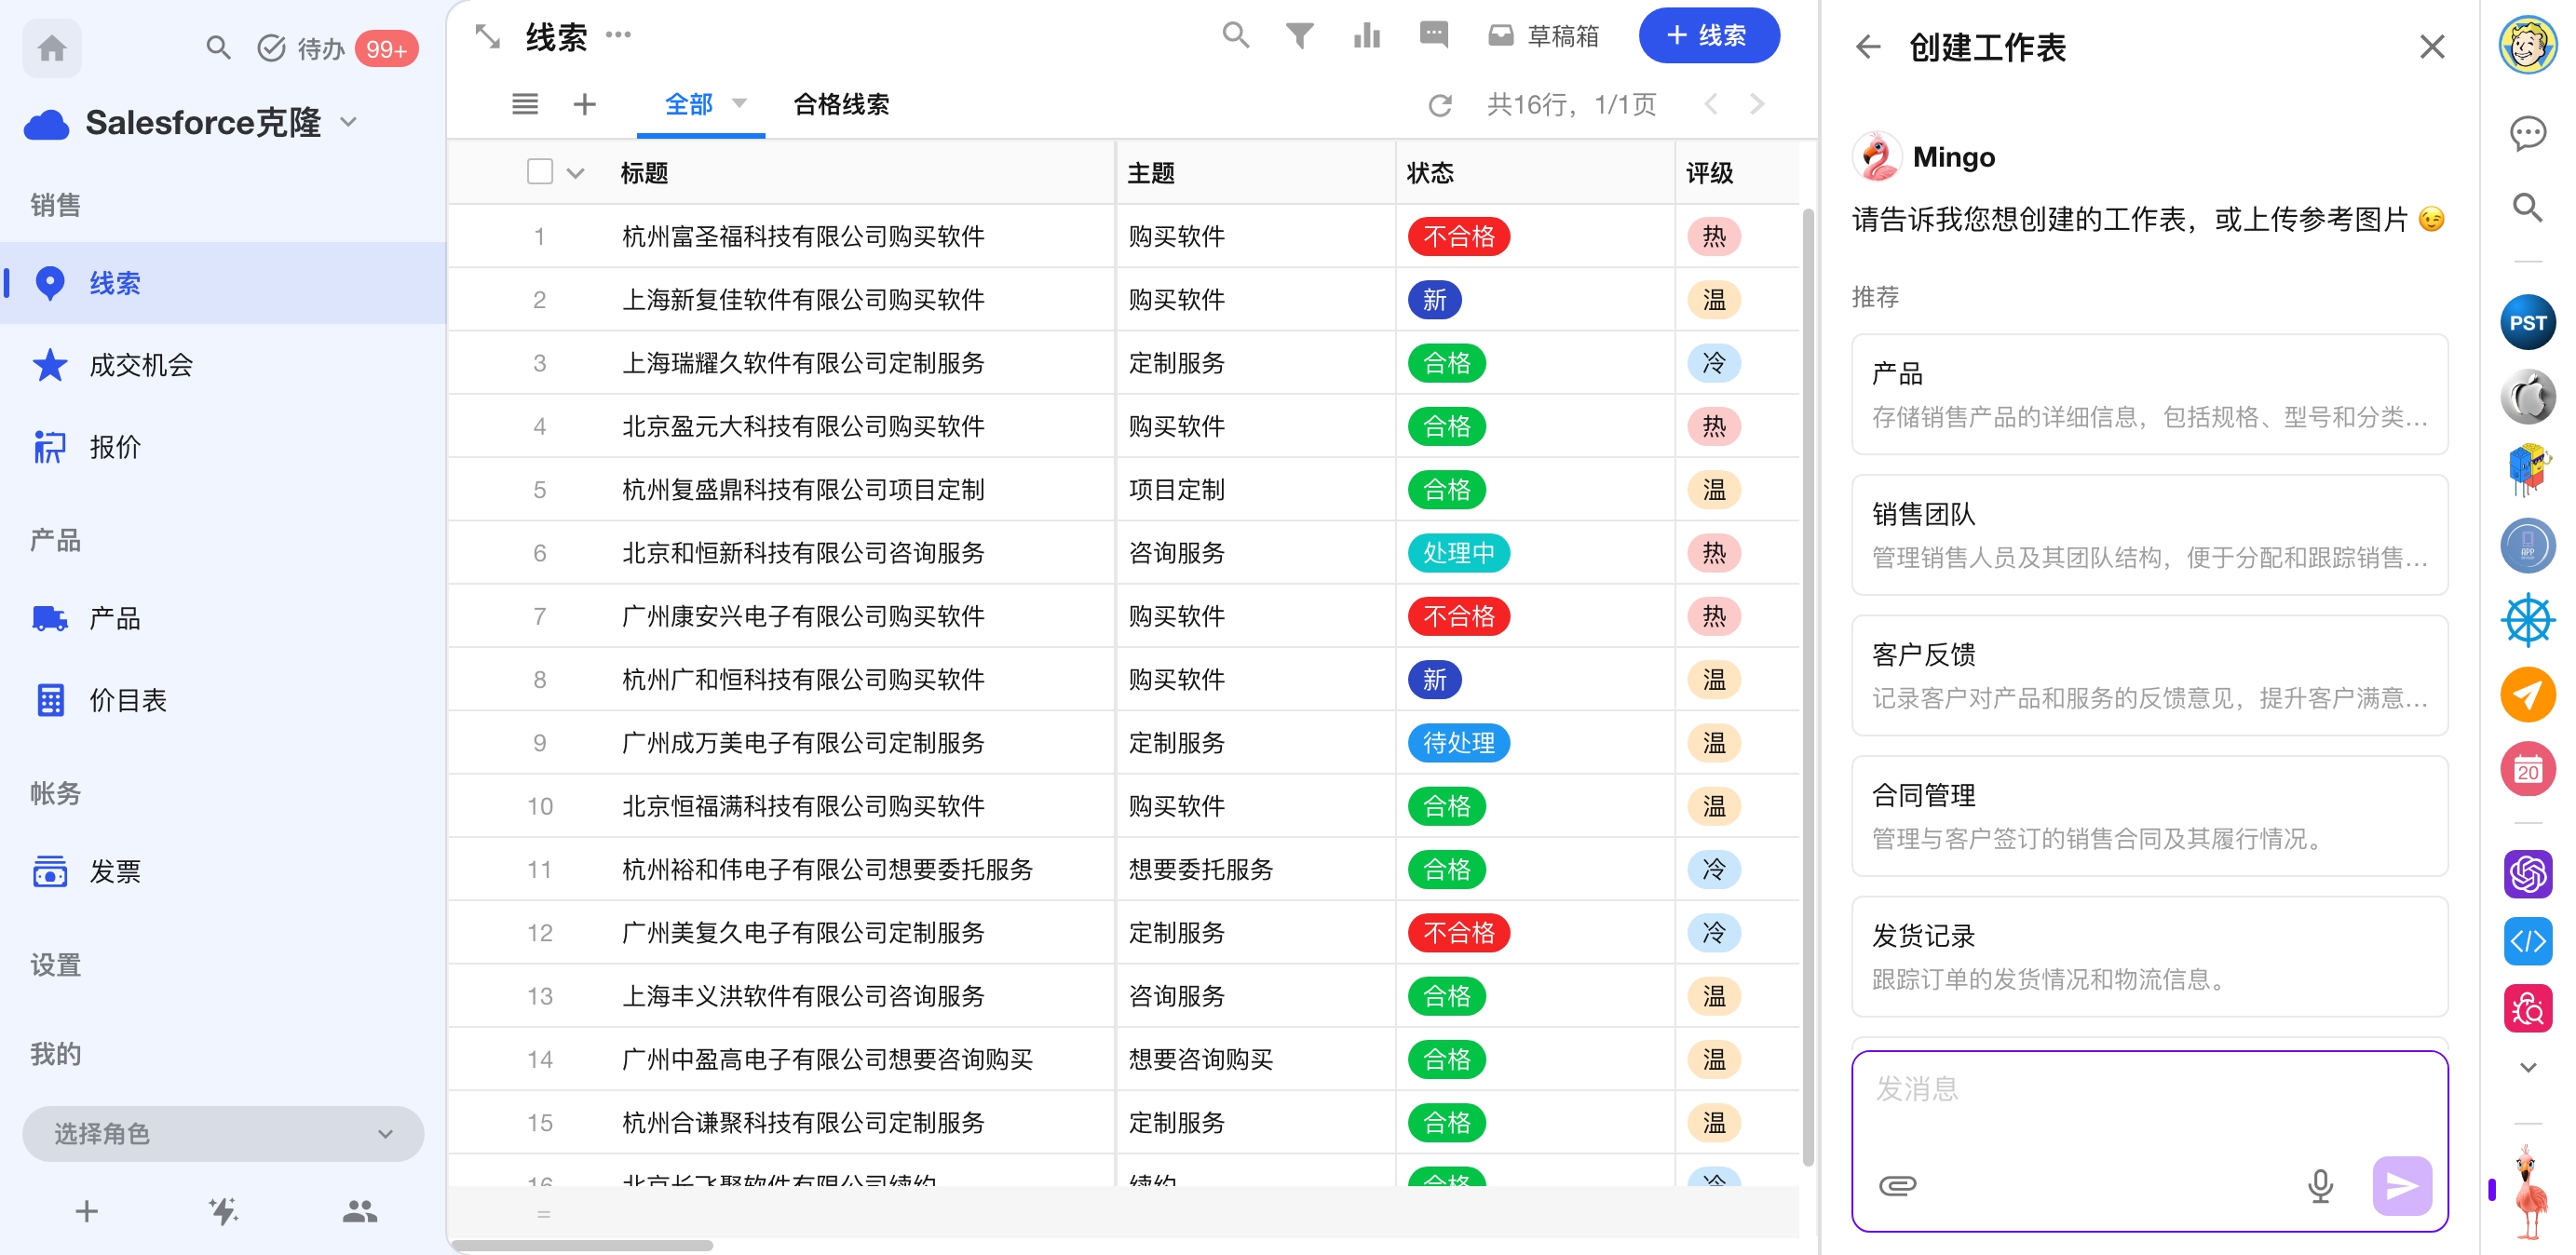The height and width of the screenshot is (1255, 2576).
Task: Click the paperclip attachment icon
Action: pyautogui.click(x=1897, y=1185)
